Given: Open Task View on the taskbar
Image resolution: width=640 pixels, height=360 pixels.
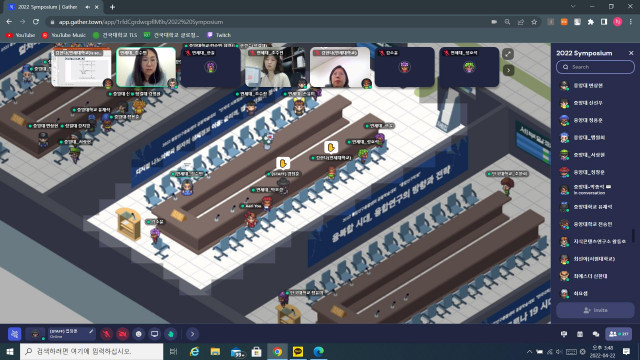Looking at the screenshot, I should pyautogui.click(x=173, y=351).
